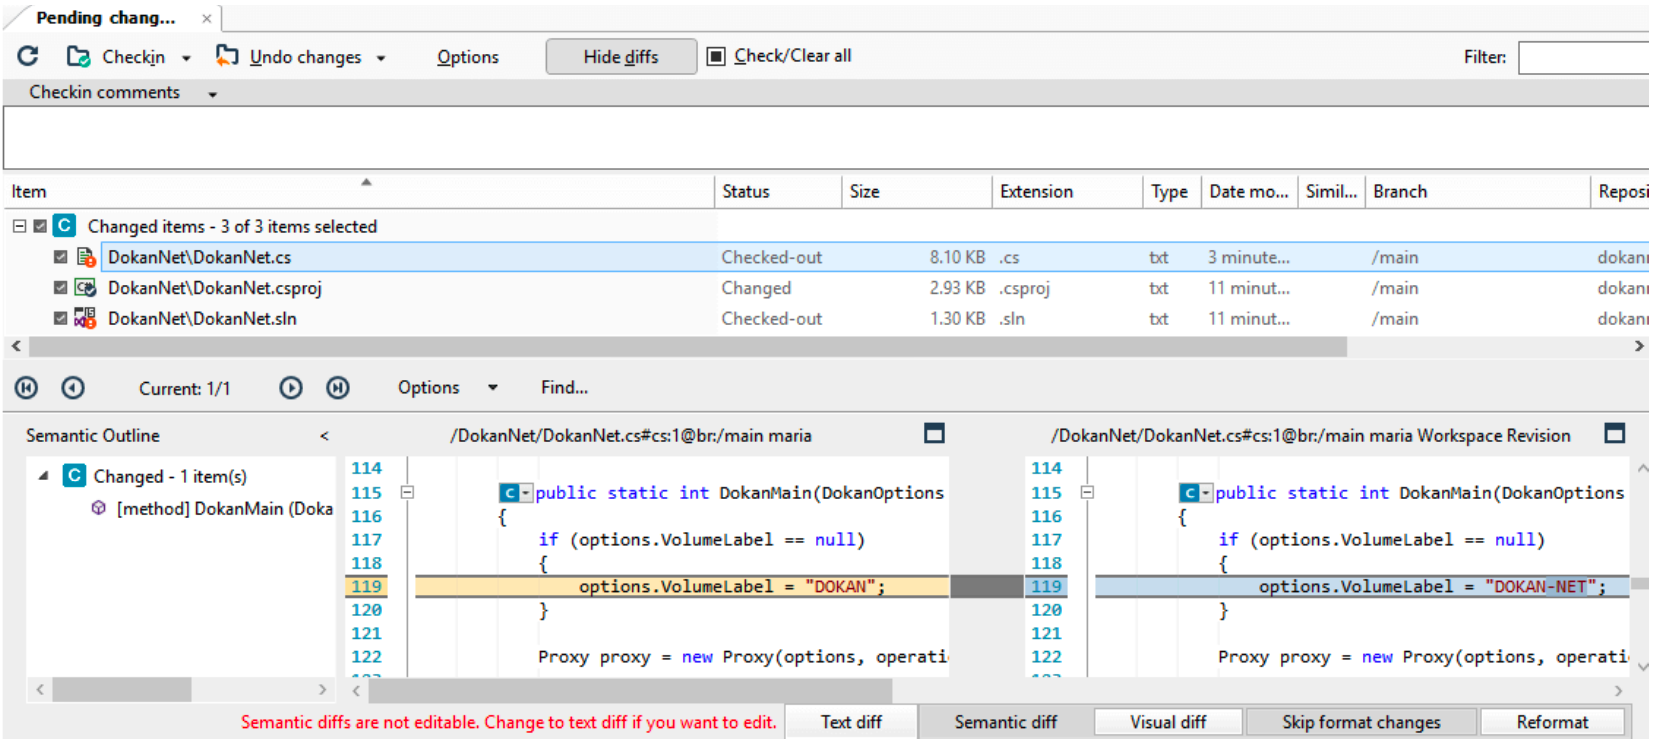Sort by the Size column header
This screenshot has width=1658, height=744.
pyautogui.click(x=916, y=191)
